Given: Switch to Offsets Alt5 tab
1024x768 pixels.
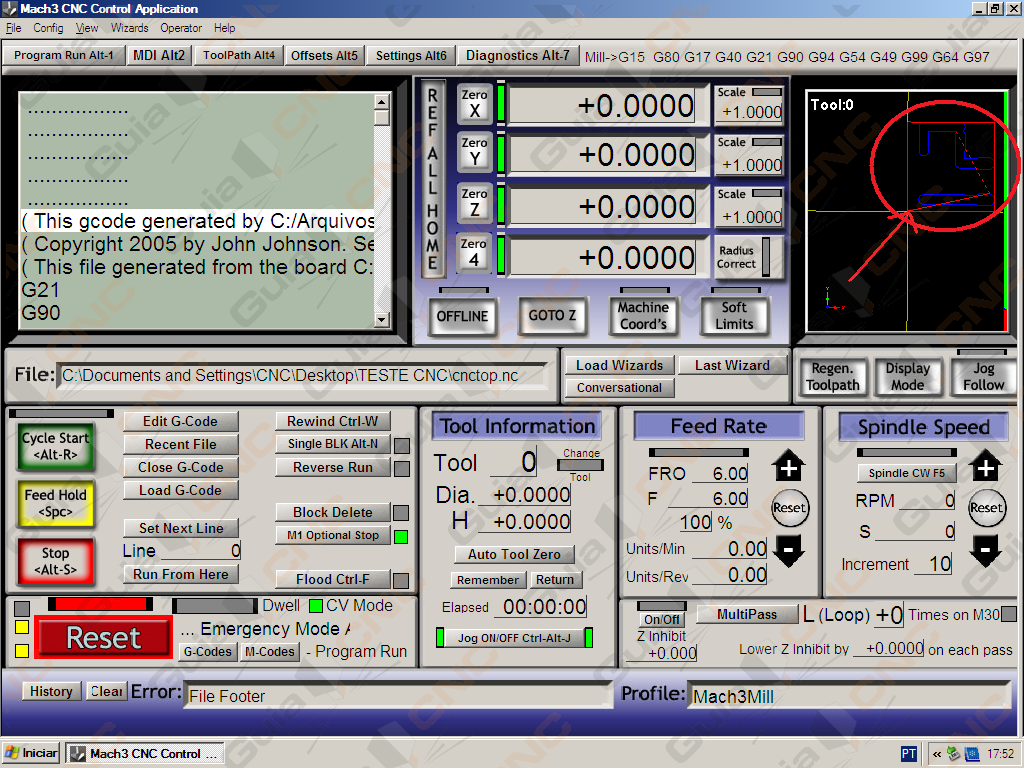Looking at the screenshot, I should 324,56.
